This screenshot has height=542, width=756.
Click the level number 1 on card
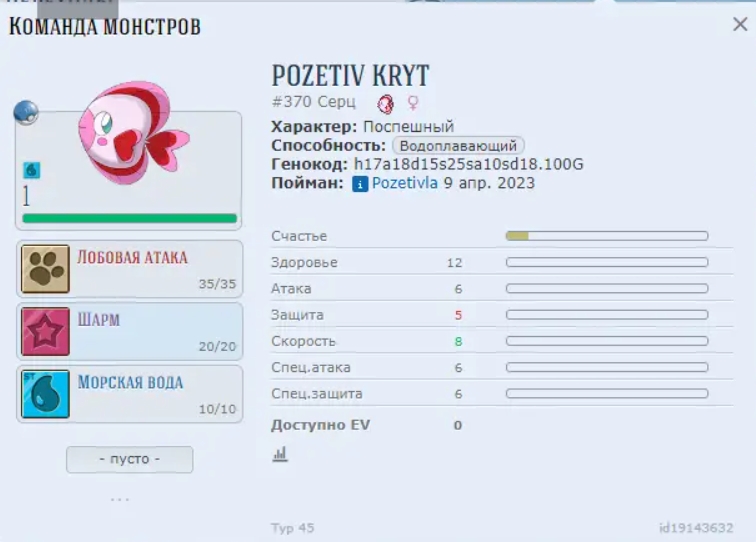click(27, 197)
